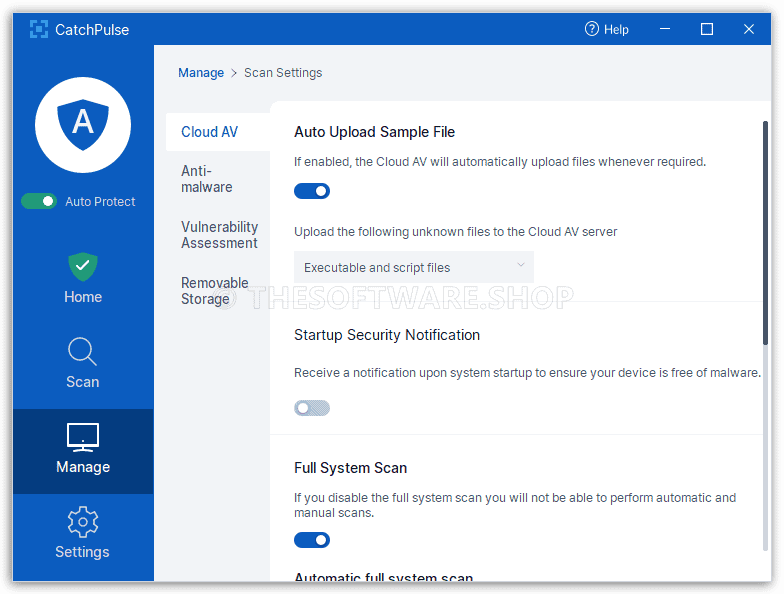
Task: Enable Startup Security Notification toggle
Action: pyautogui.click(x=312, y=408)
